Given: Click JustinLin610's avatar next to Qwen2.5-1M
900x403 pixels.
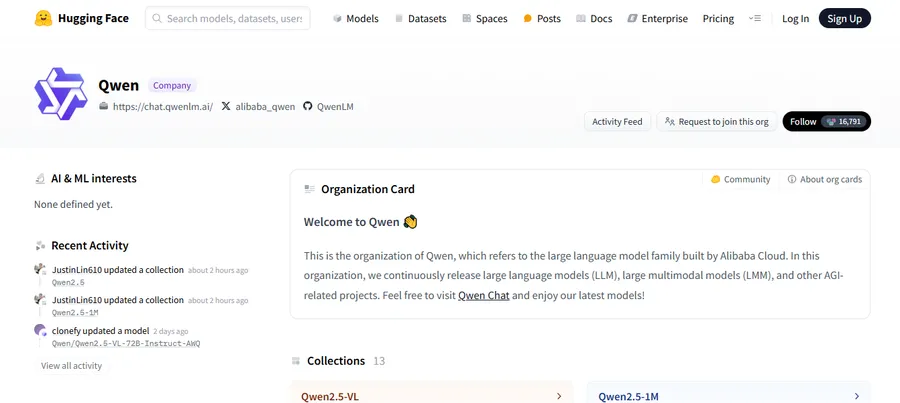Looking at the screenshot, I should click(40, 300).
